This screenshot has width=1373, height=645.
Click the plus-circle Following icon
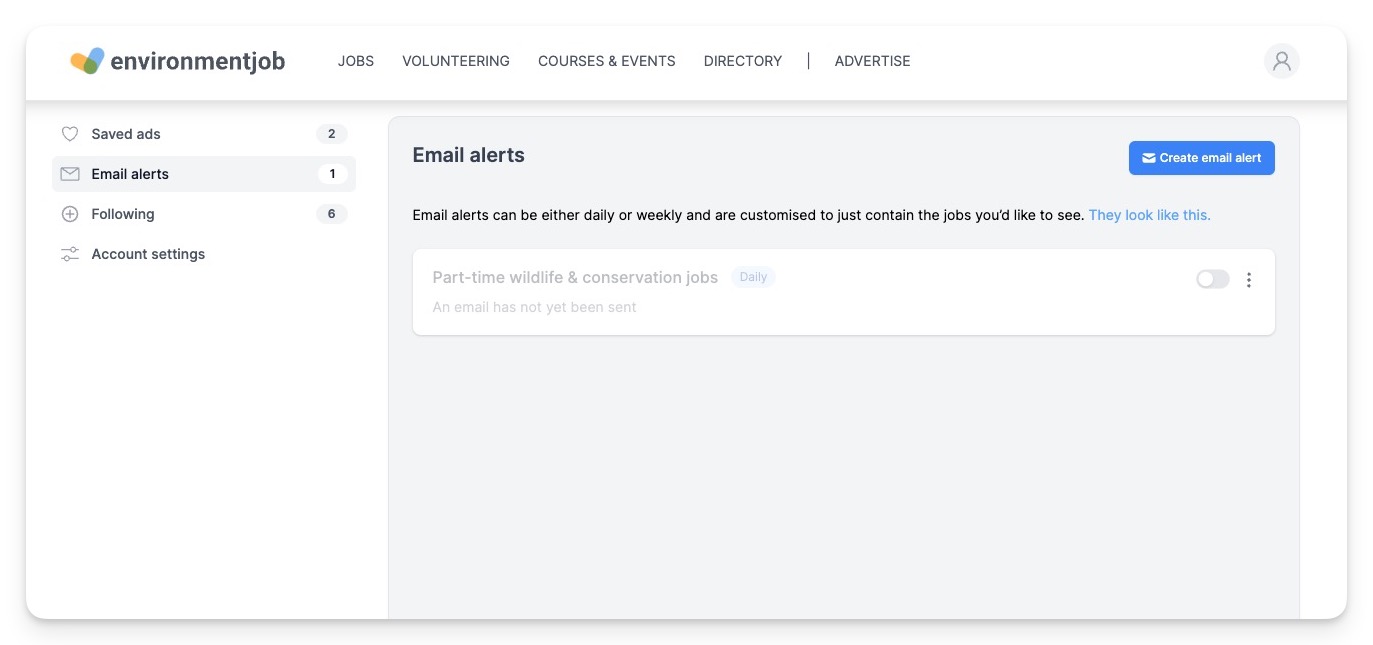click(x=70, y=214)
